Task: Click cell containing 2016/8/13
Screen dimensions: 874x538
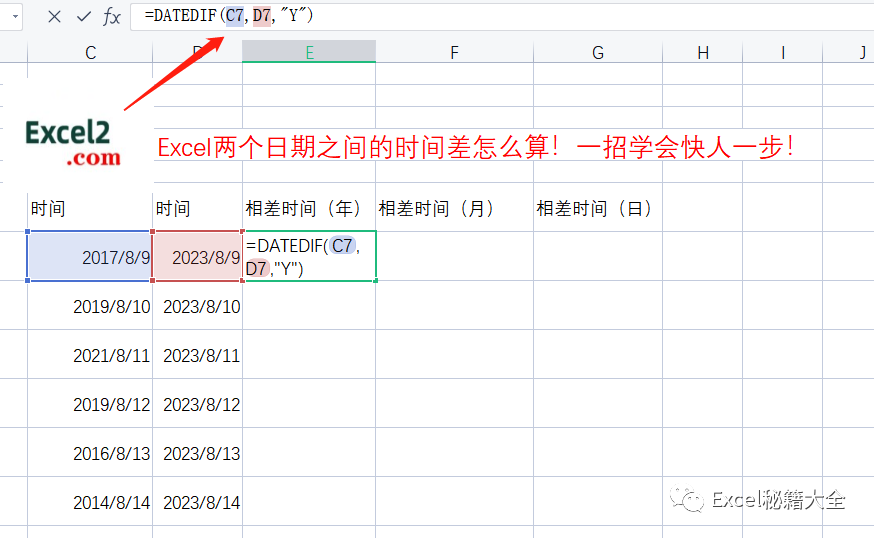Action: coord(90,453)
